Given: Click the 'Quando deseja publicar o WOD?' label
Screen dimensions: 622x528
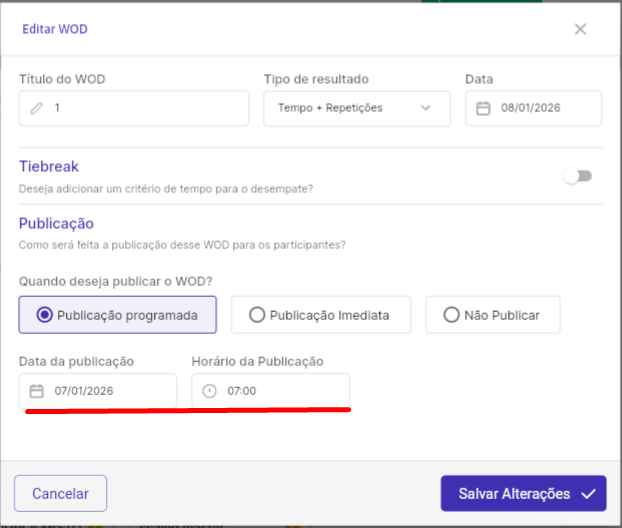Looking at the screenshot, I should (115, 282).
